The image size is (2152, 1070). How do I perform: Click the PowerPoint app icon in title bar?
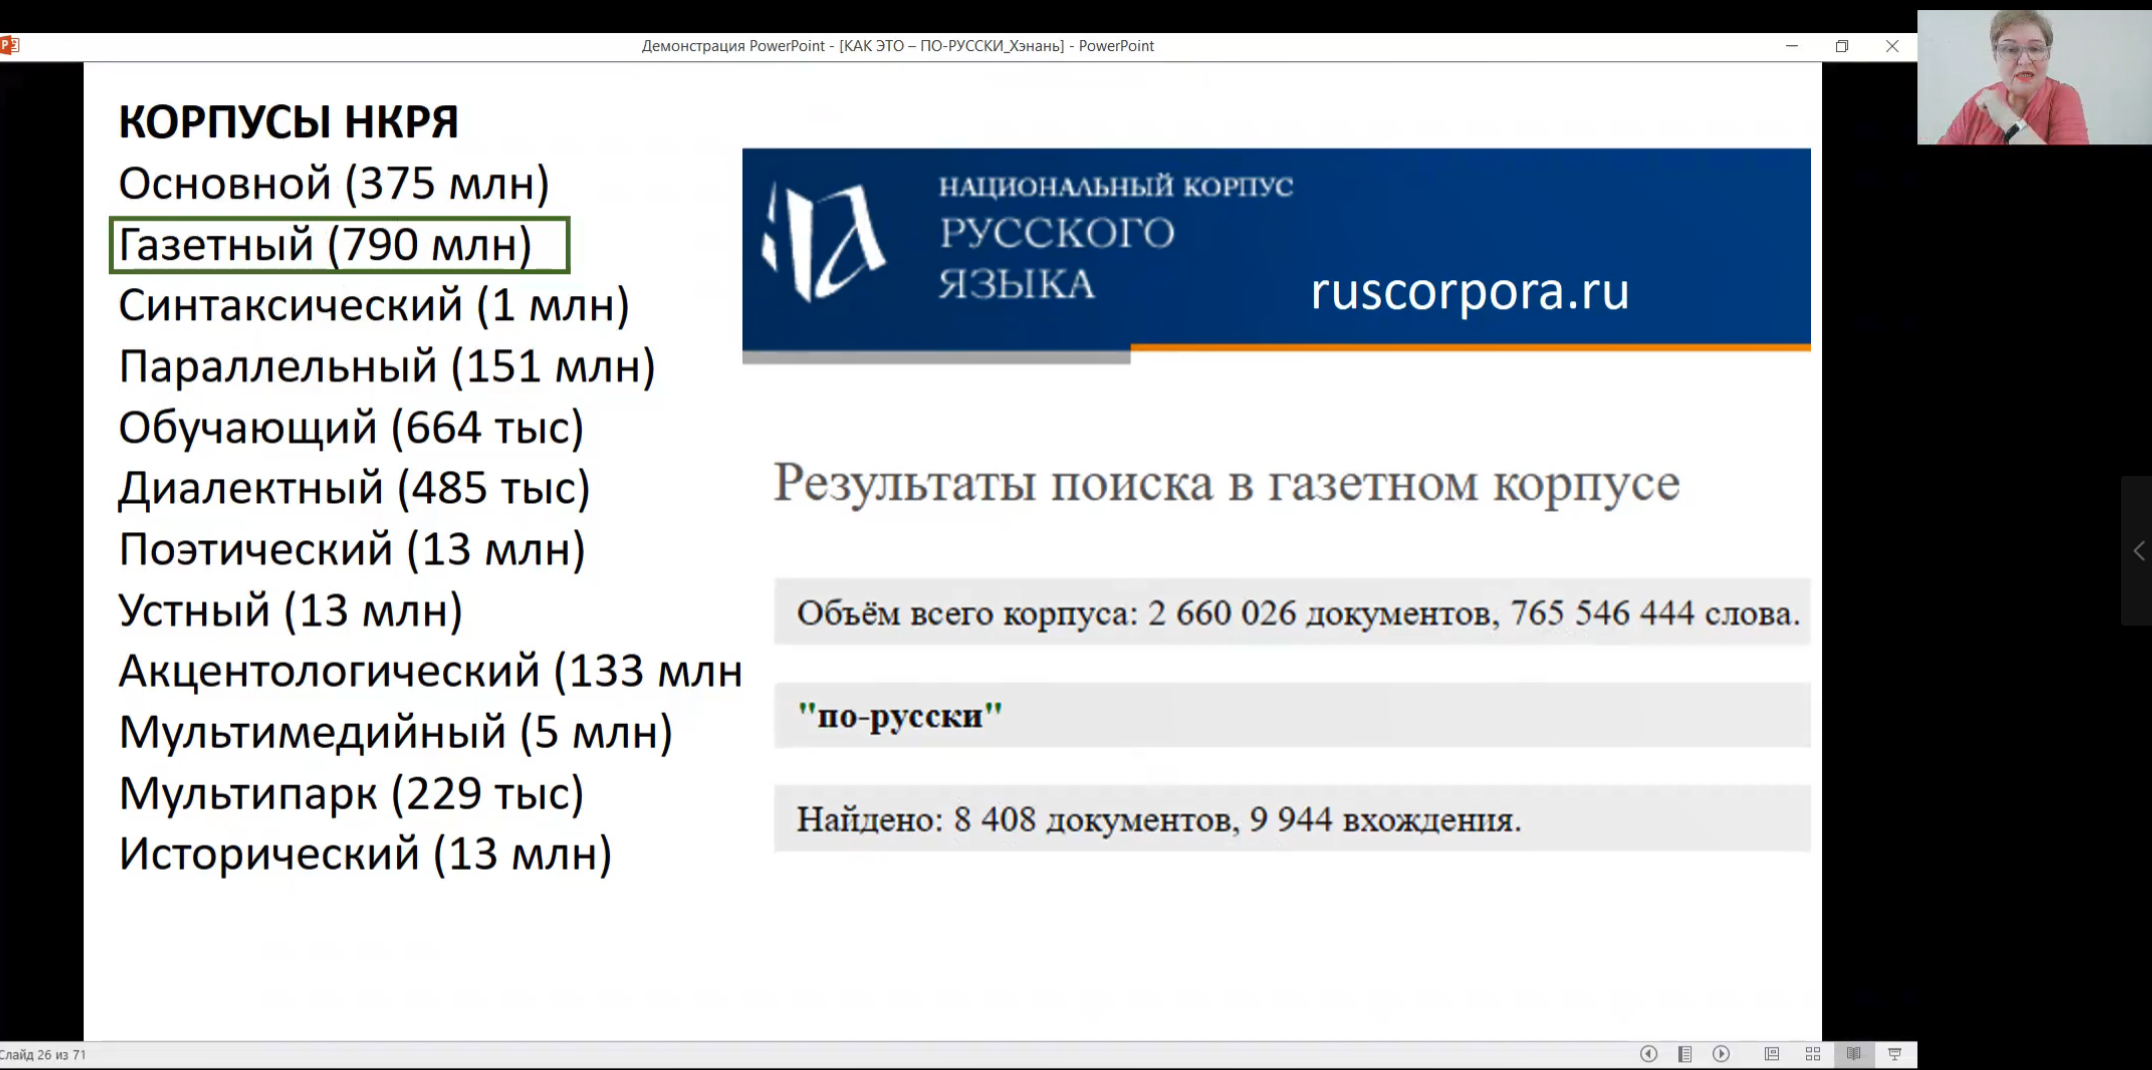point(10,45)
